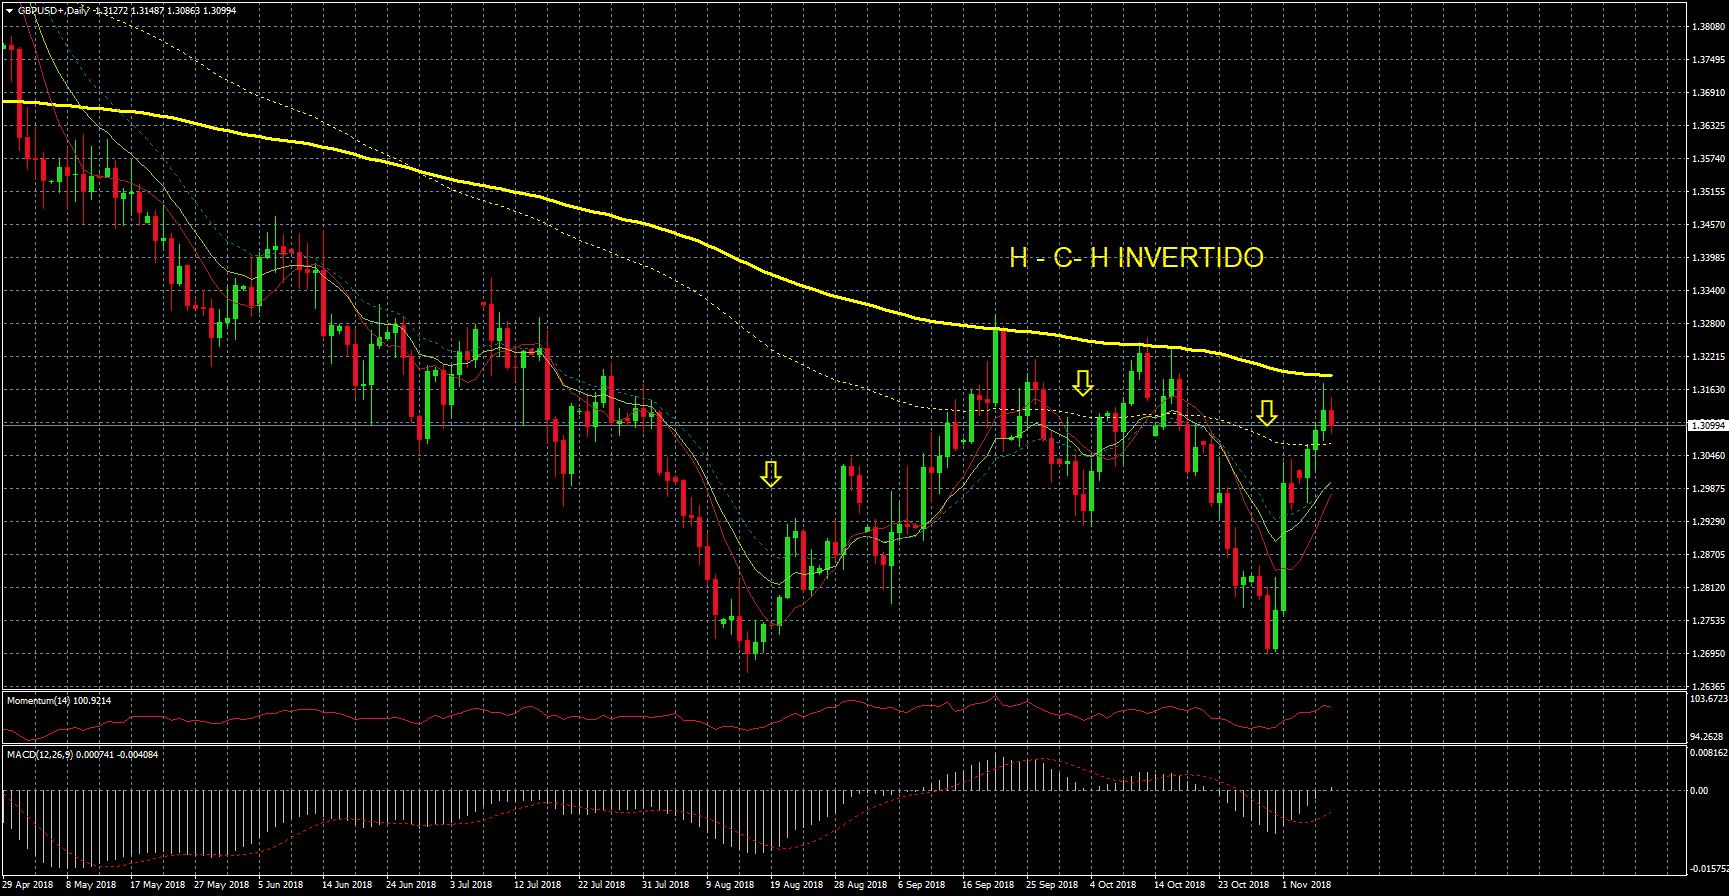
Task: Click the 1.38080 level on price scale
Action: (x=1707, y=27)
